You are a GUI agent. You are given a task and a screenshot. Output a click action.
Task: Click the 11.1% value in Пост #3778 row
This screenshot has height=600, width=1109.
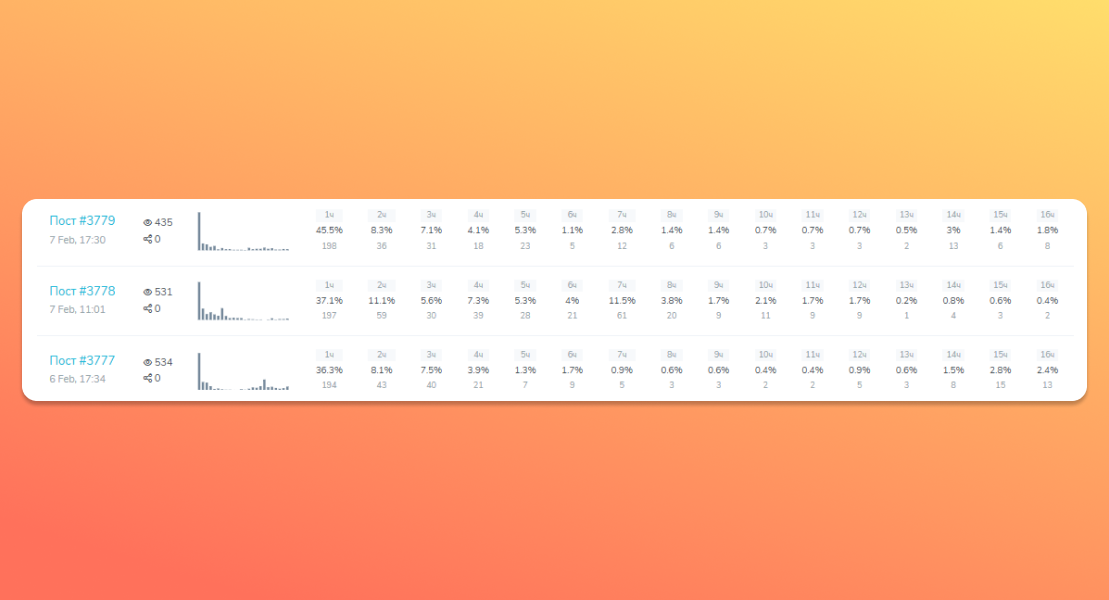point(381,301)
